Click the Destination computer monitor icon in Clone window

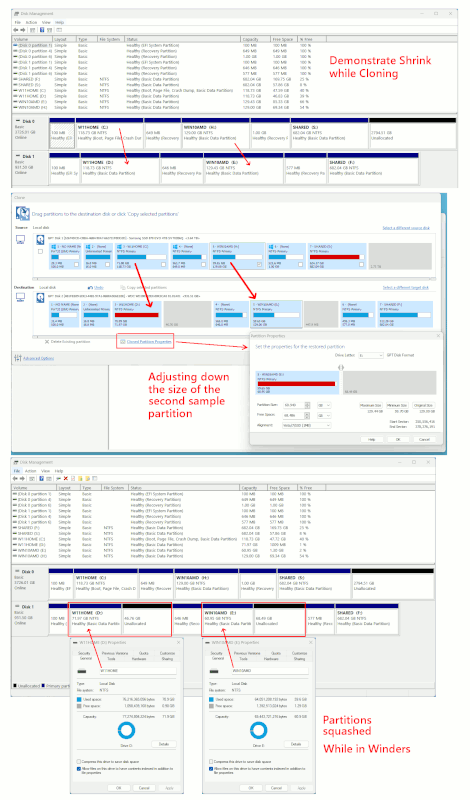tap(20, 298)
